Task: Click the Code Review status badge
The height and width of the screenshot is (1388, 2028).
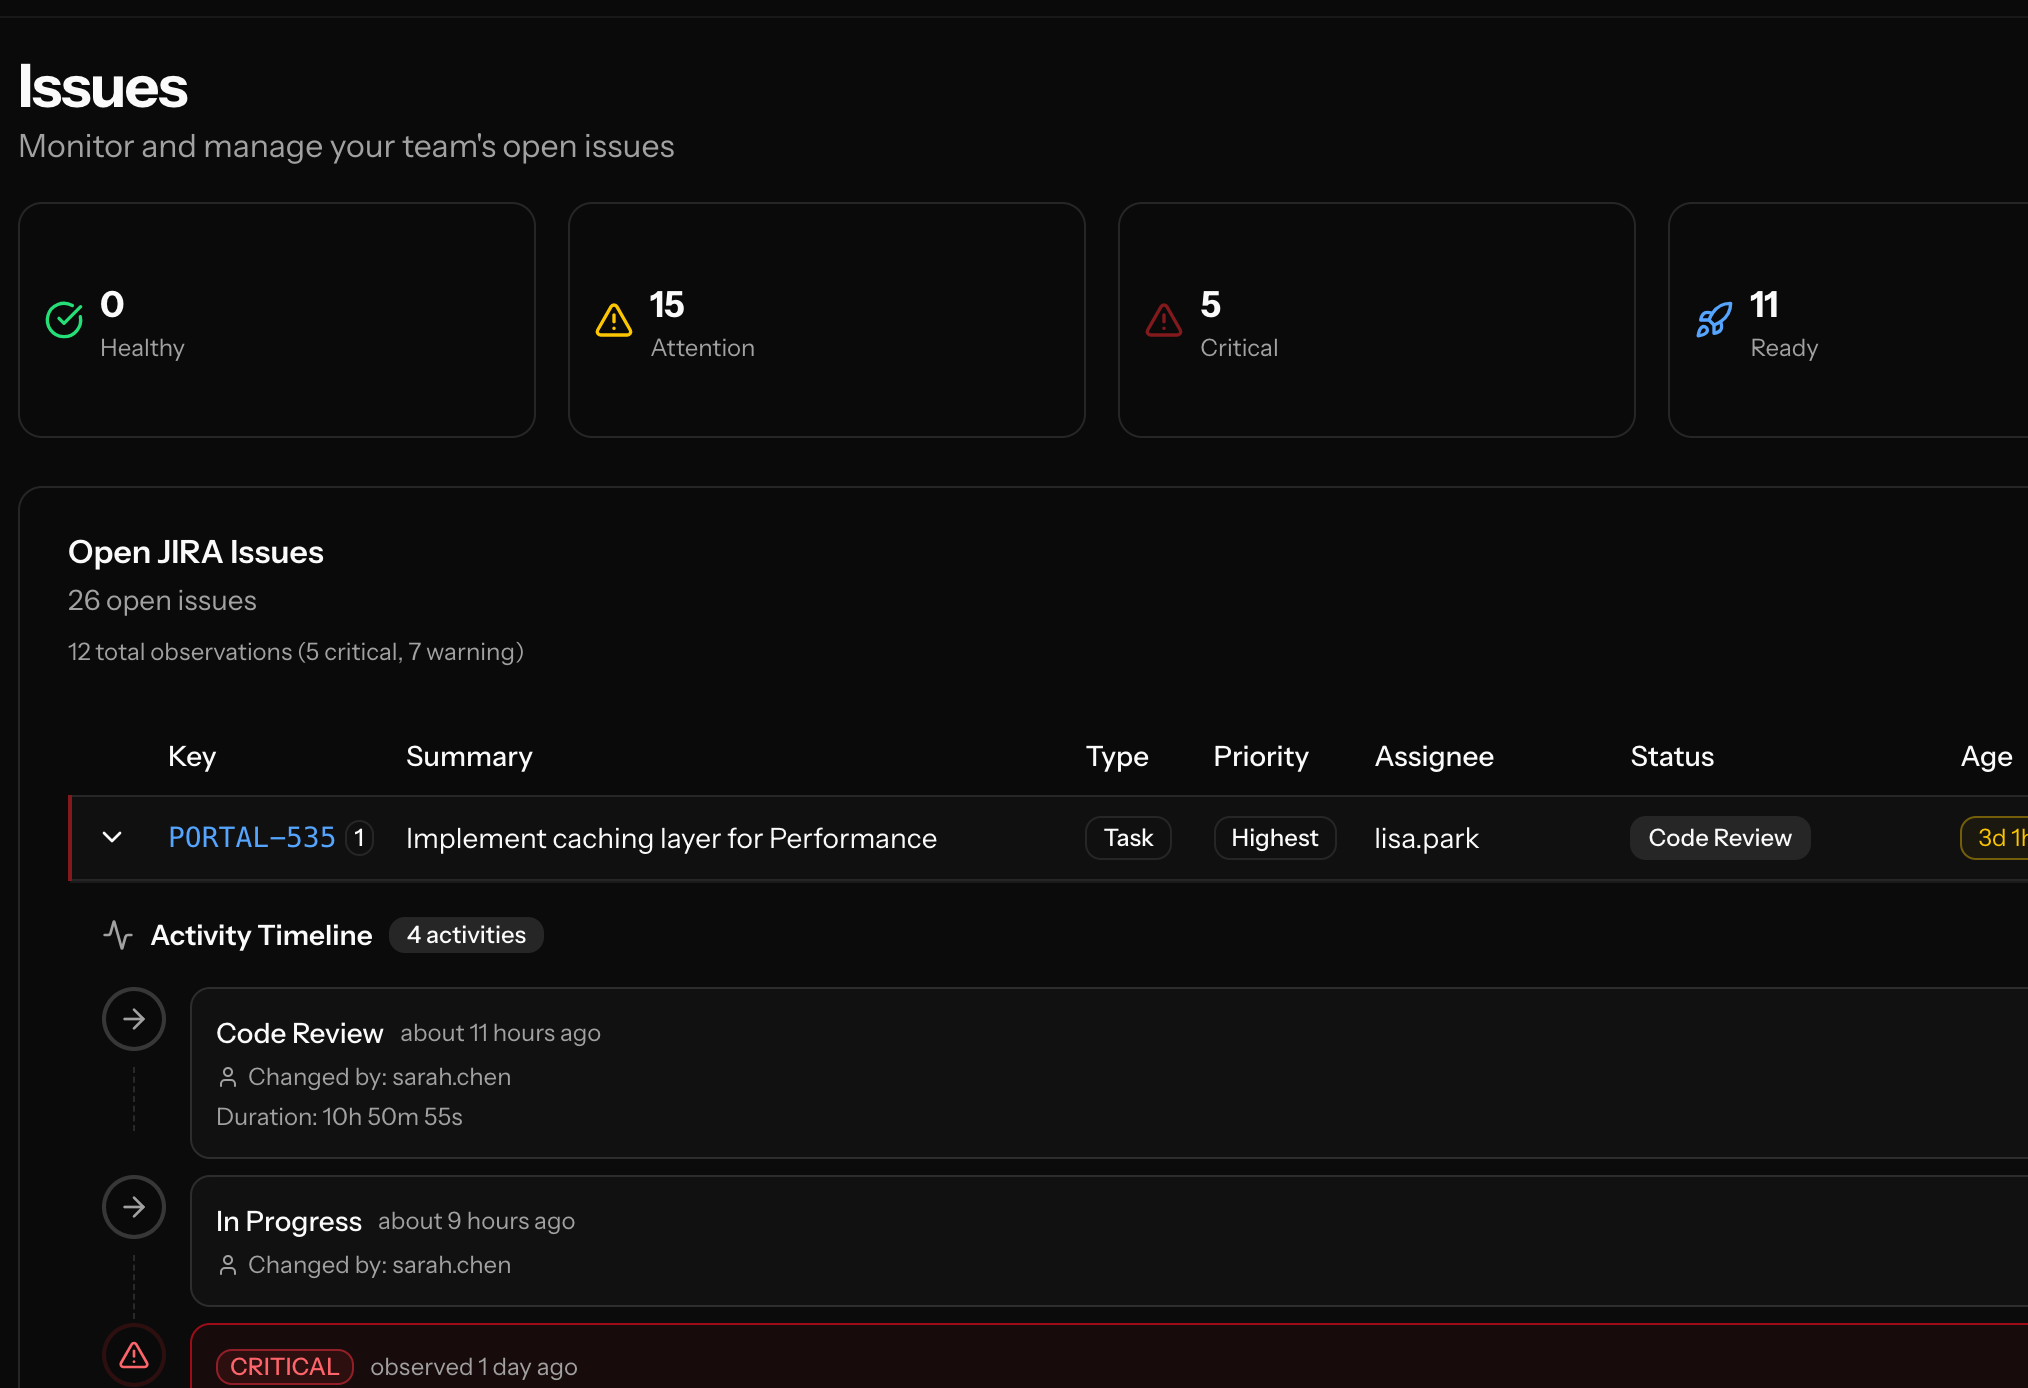Action: tap(1720, 838)
